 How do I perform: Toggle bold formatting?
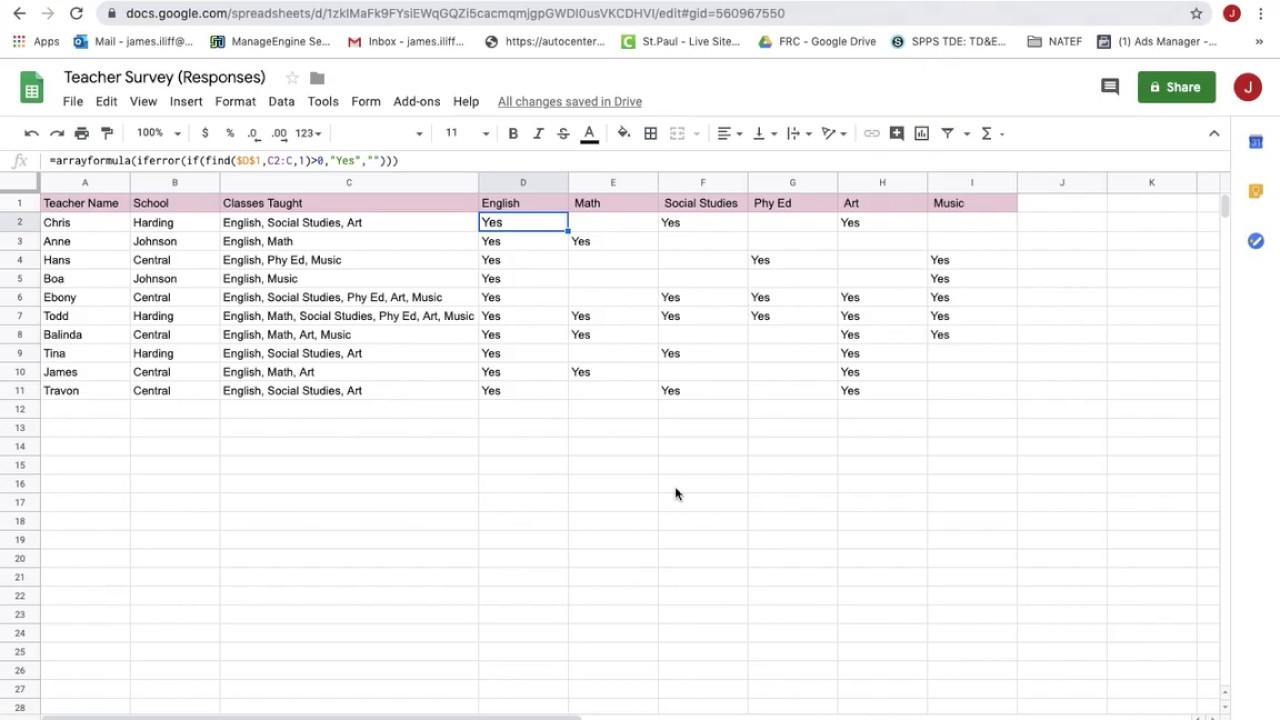pyautogui.click(x=513, y=133)
